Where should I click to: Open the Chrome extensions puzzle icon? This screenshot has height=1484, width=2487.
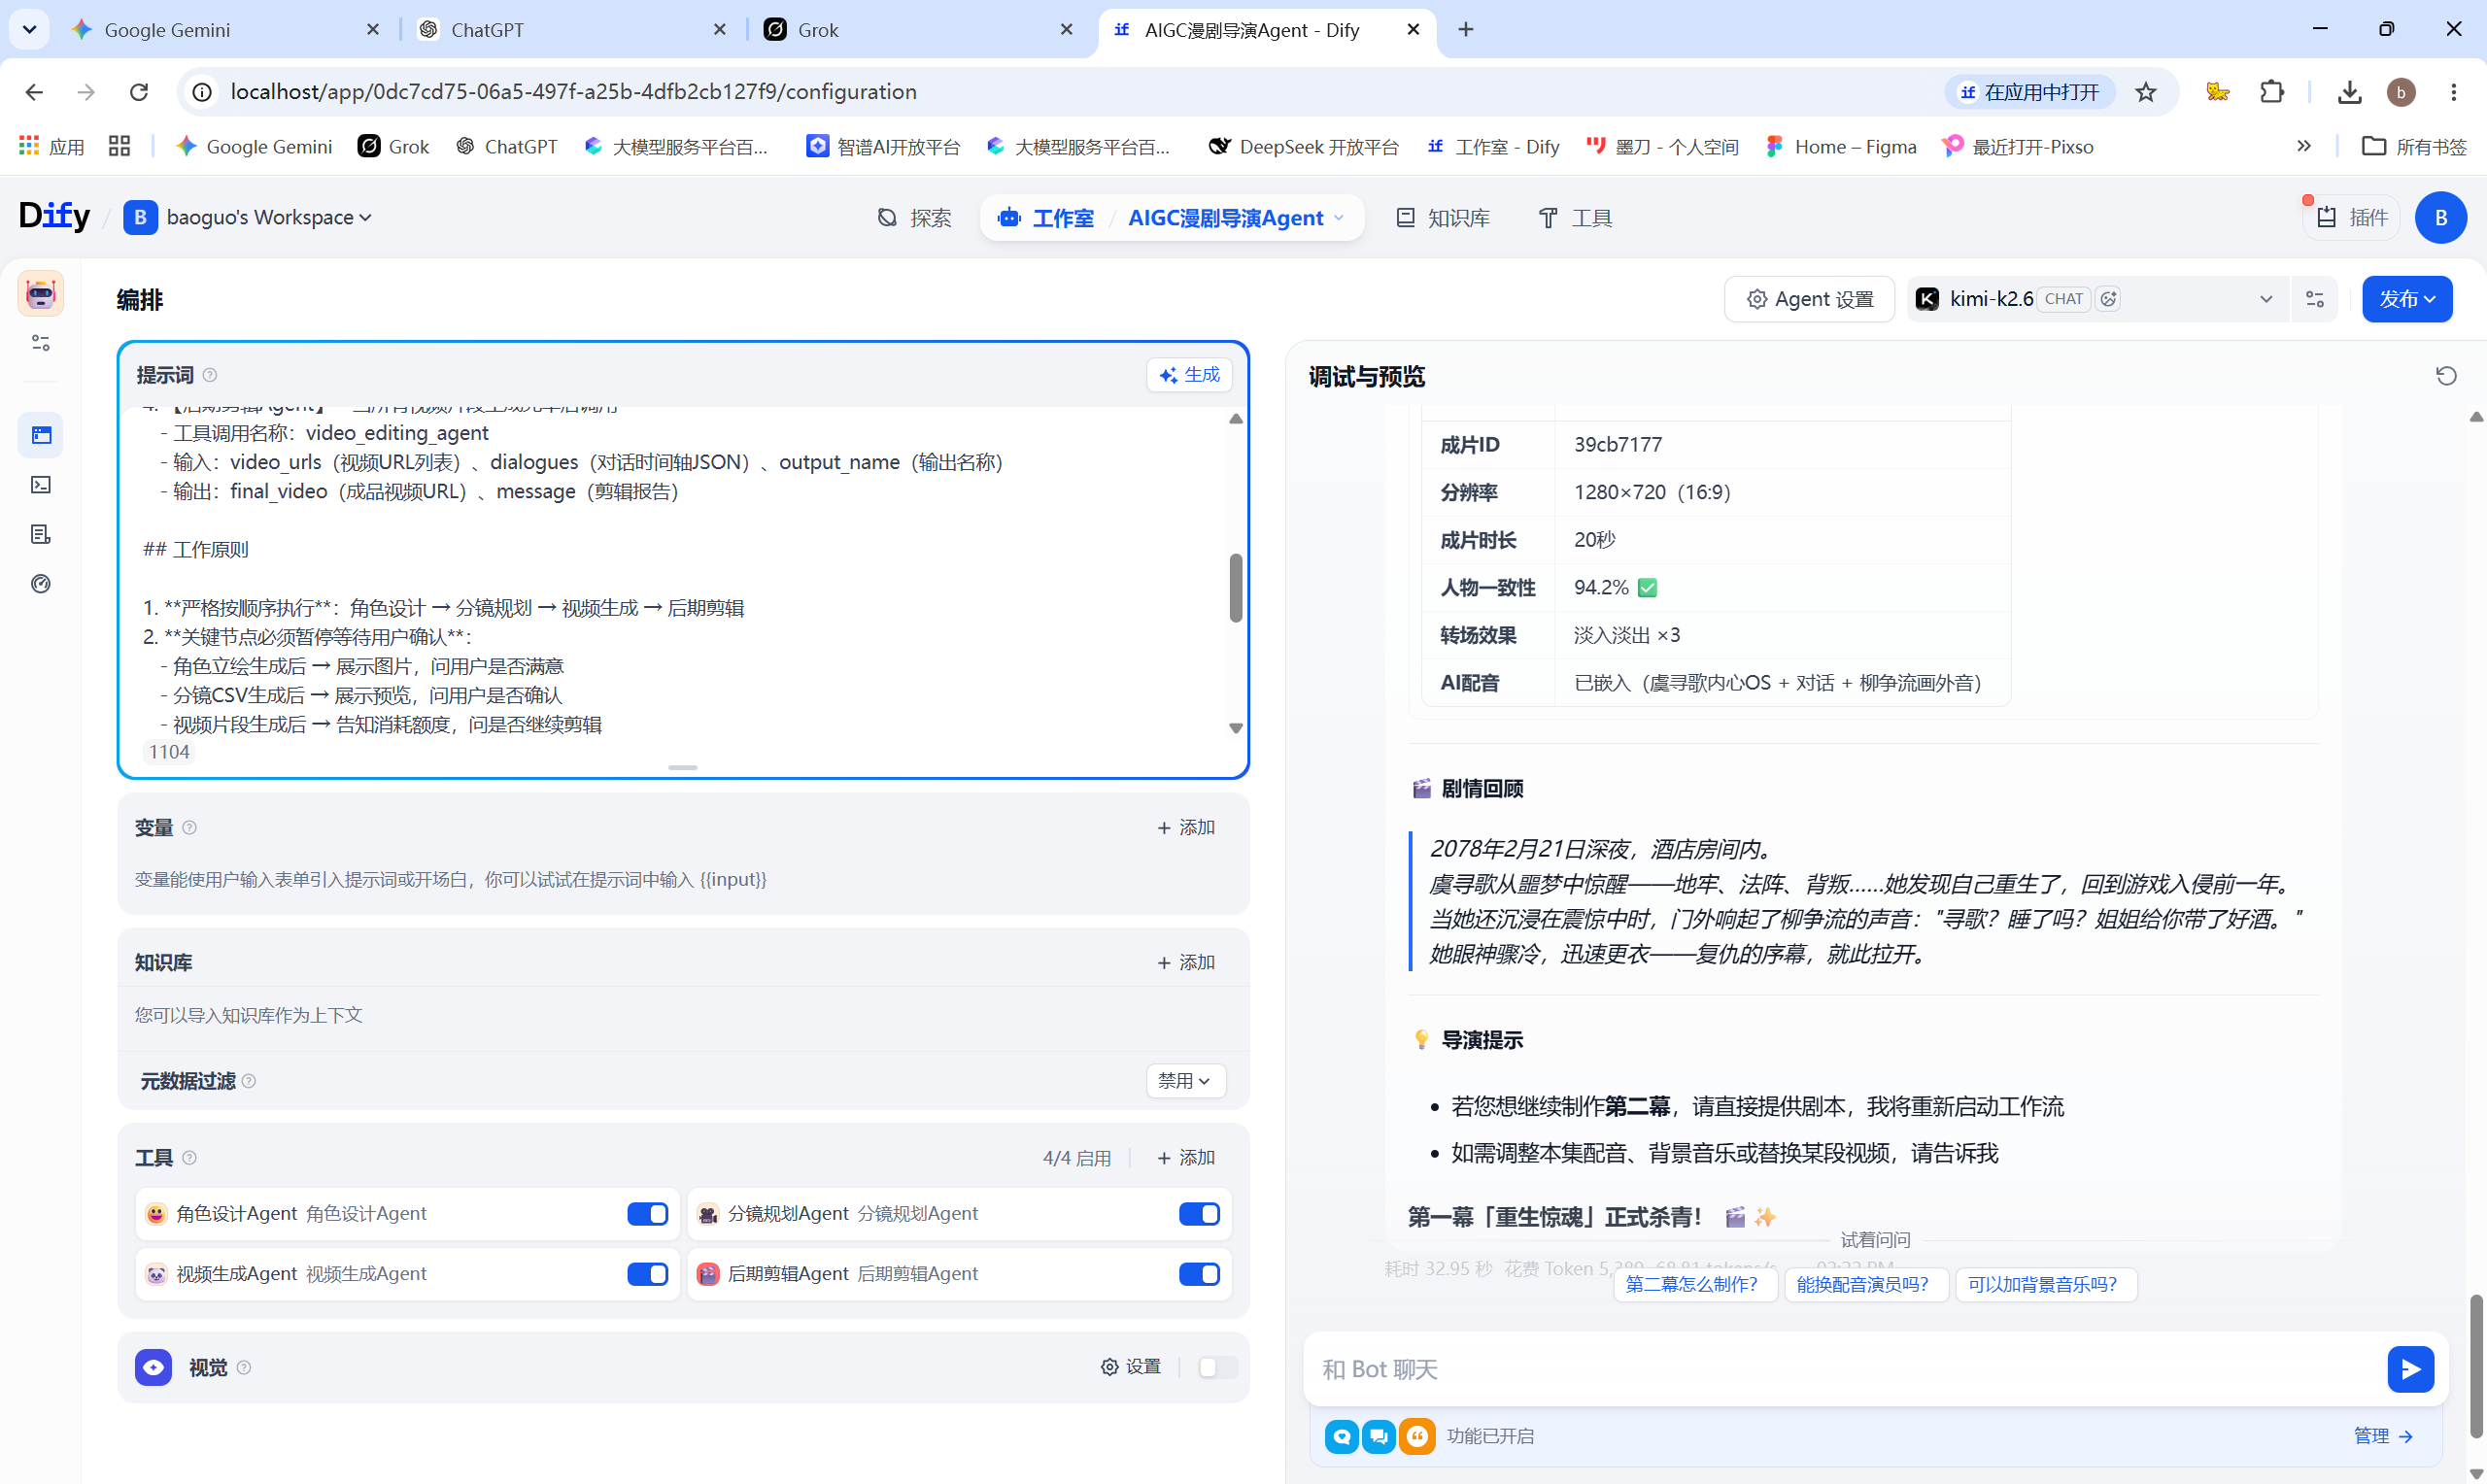tap(2272, 92)
